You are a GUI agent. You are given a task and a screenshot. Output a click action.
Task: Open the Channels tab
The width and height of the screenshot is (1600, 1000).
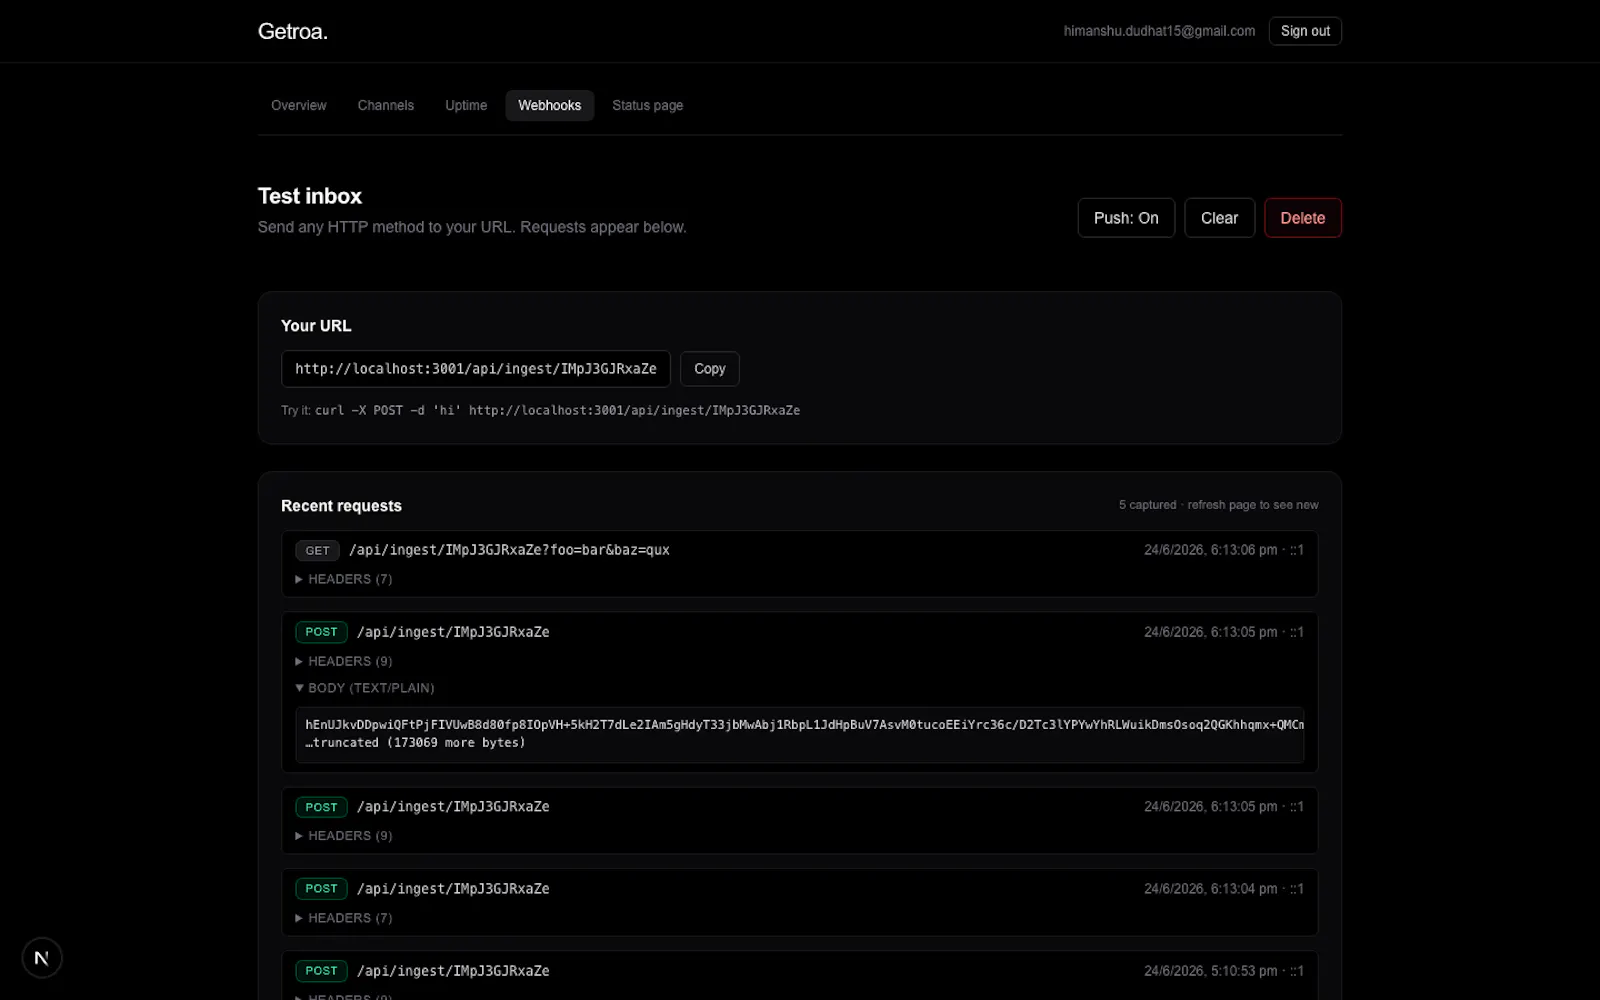pyautogui.click(x=386, y=105)
